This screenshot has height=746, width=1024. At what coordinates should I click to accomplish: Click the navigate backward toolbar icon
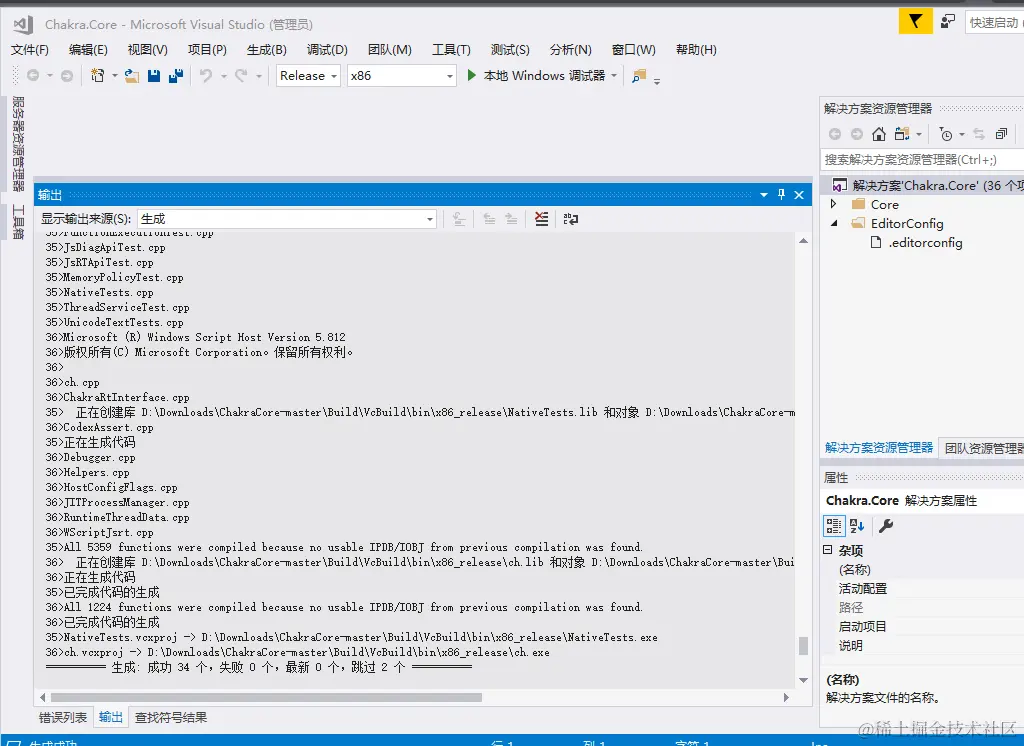[x=33, y=76]
